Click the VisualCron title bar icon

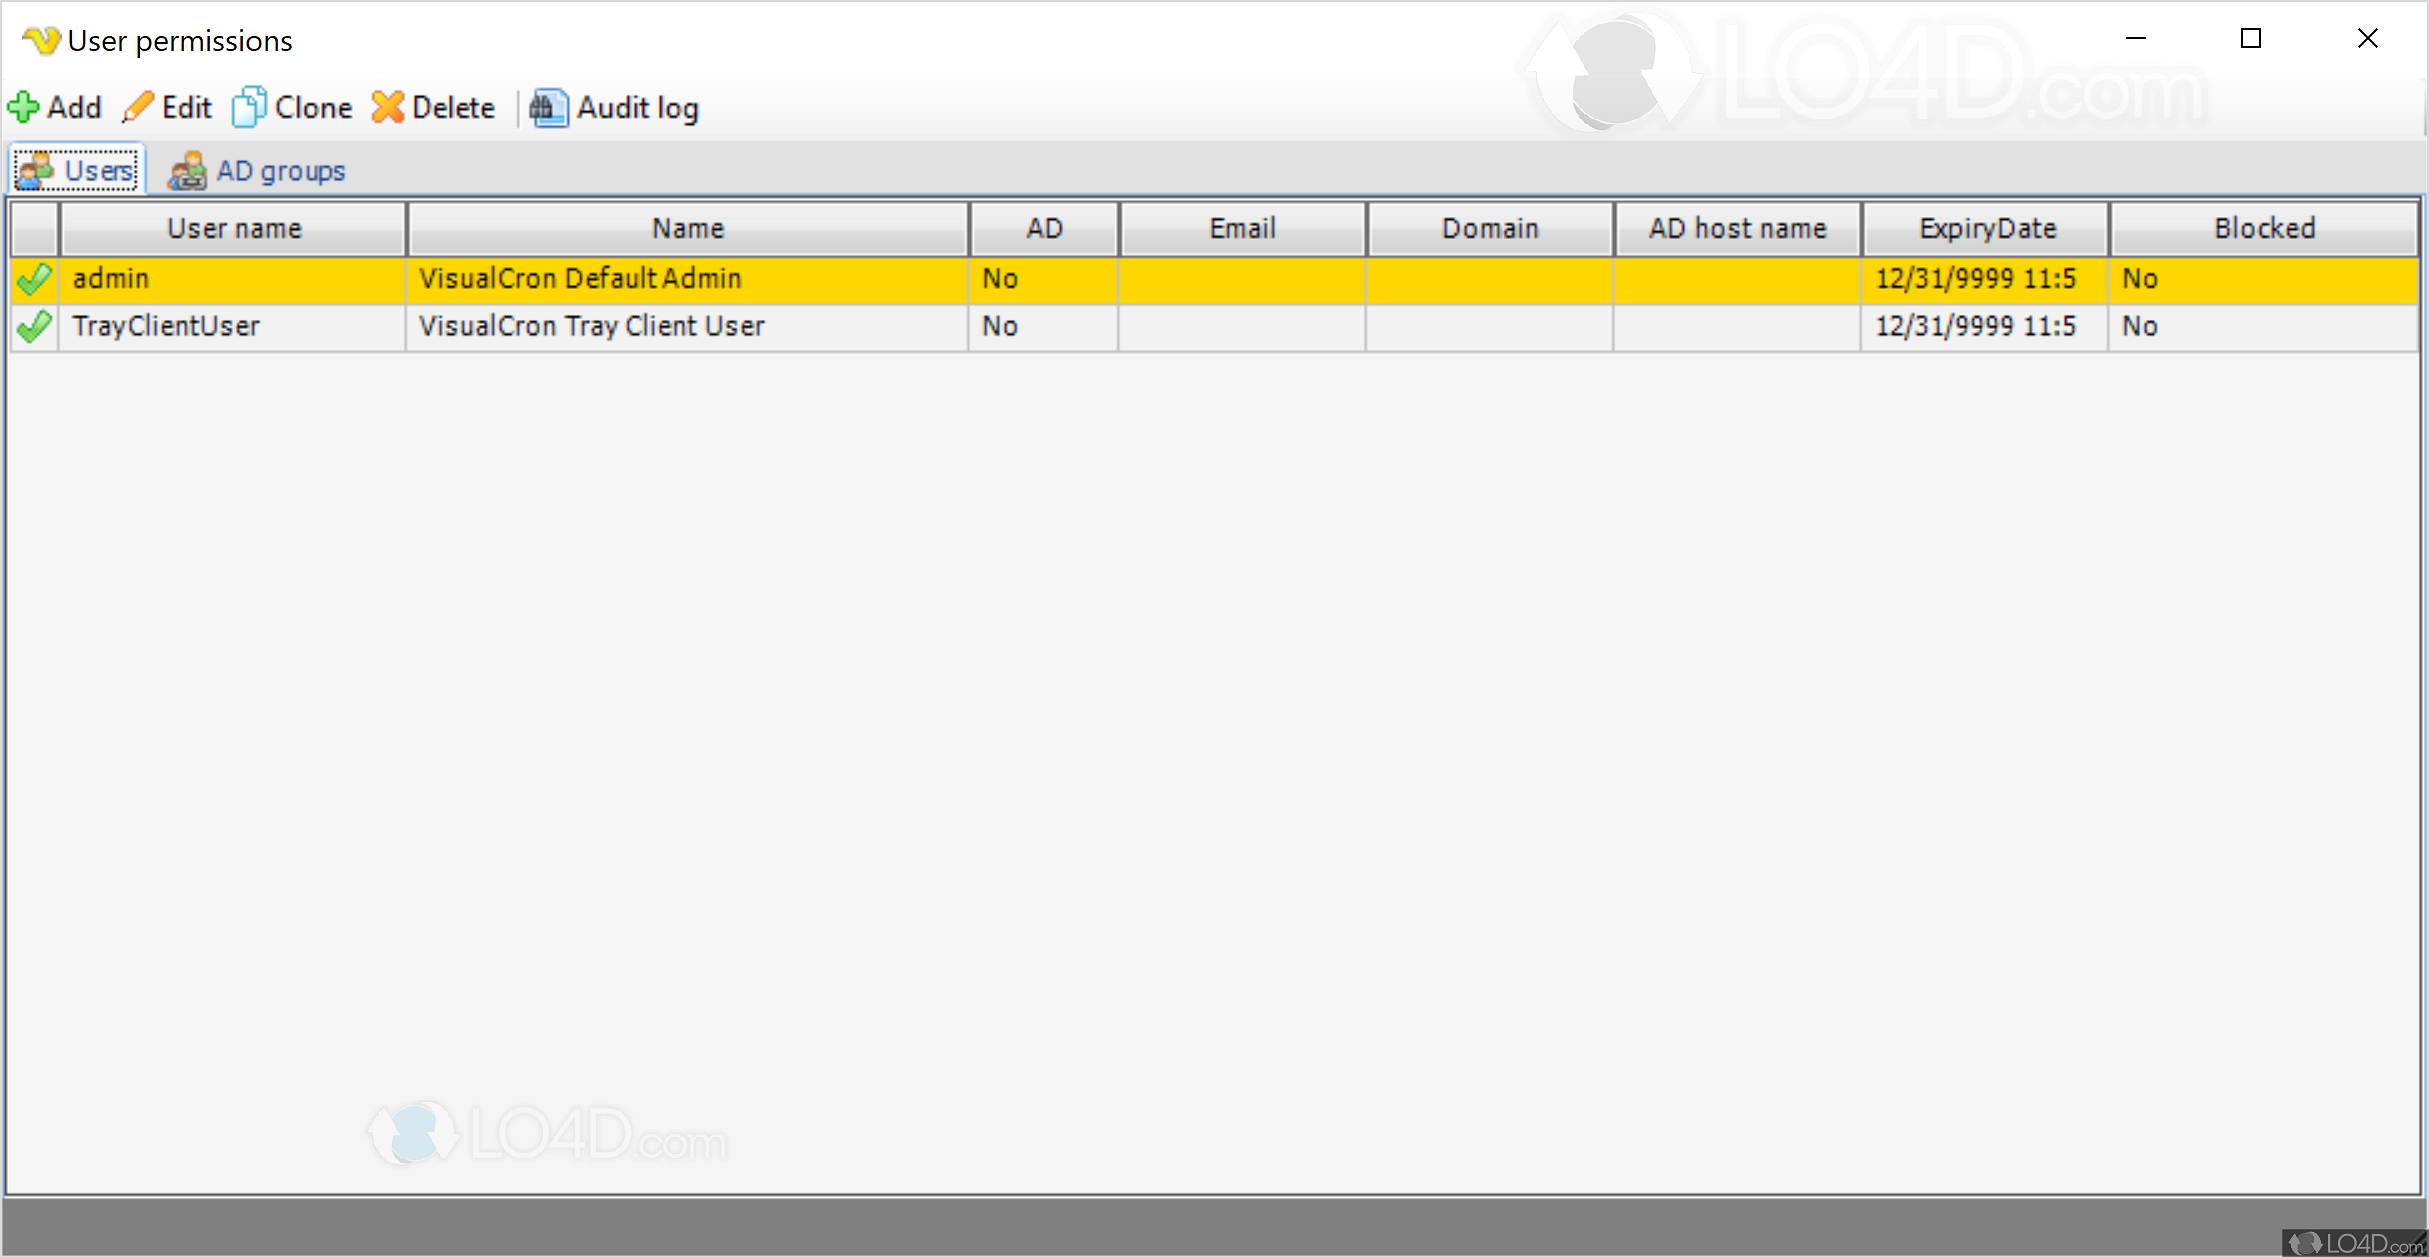[41, 41]
